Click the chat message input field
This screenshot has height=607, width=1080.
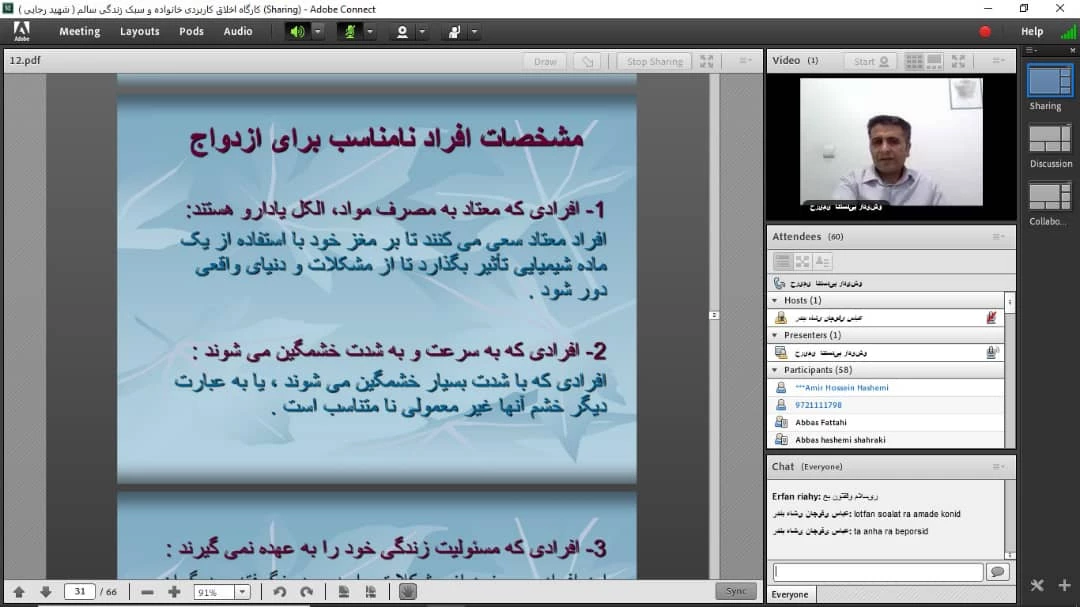pos(878,572)
